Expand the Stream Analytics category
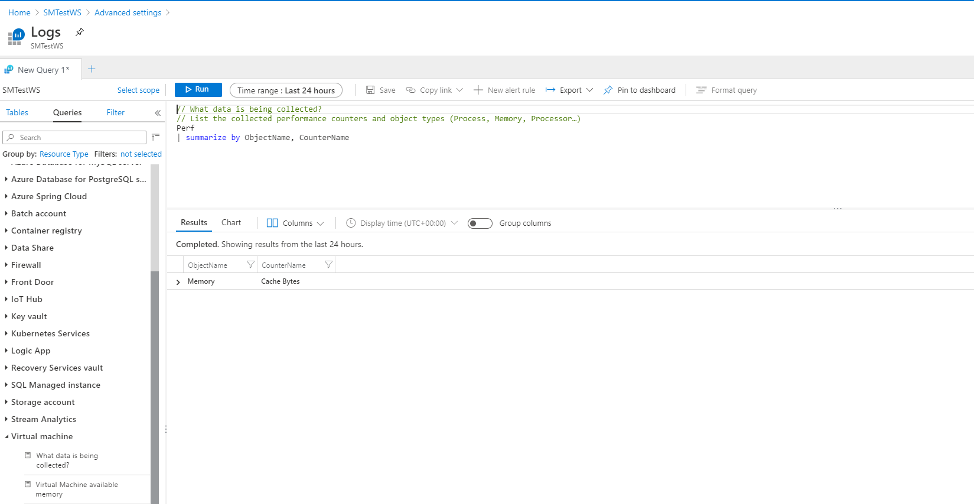Viewport: 974px width, 504px height. pos(6,419)
